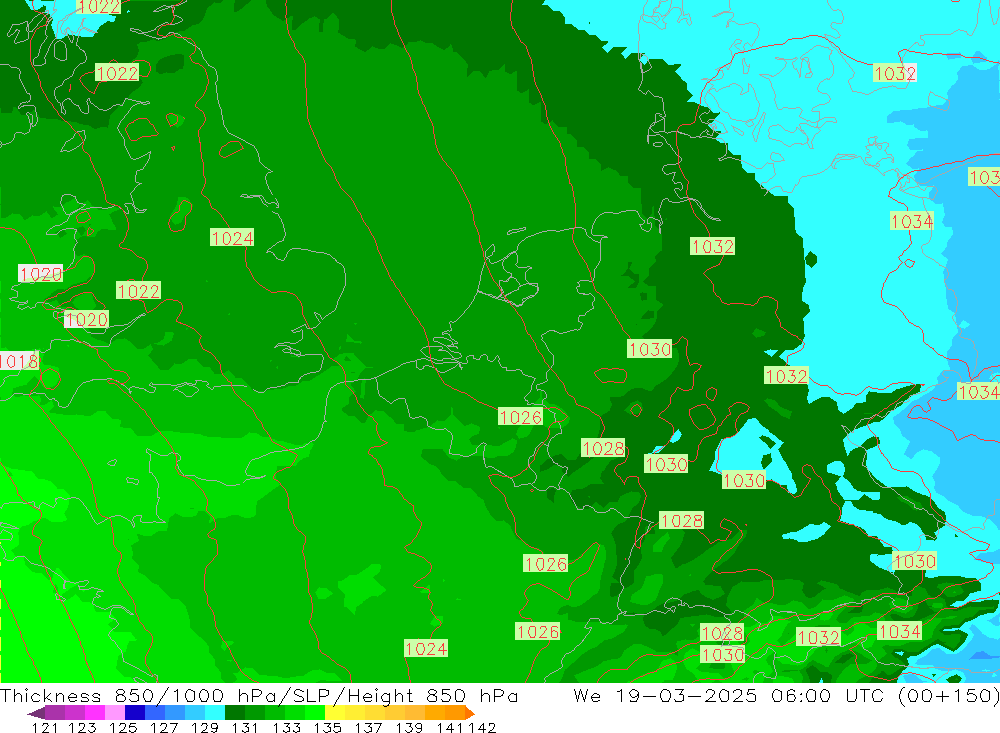Click the legend value 133
The height and width of the screenshot is (733, 1000).
(x=286, y=727)
